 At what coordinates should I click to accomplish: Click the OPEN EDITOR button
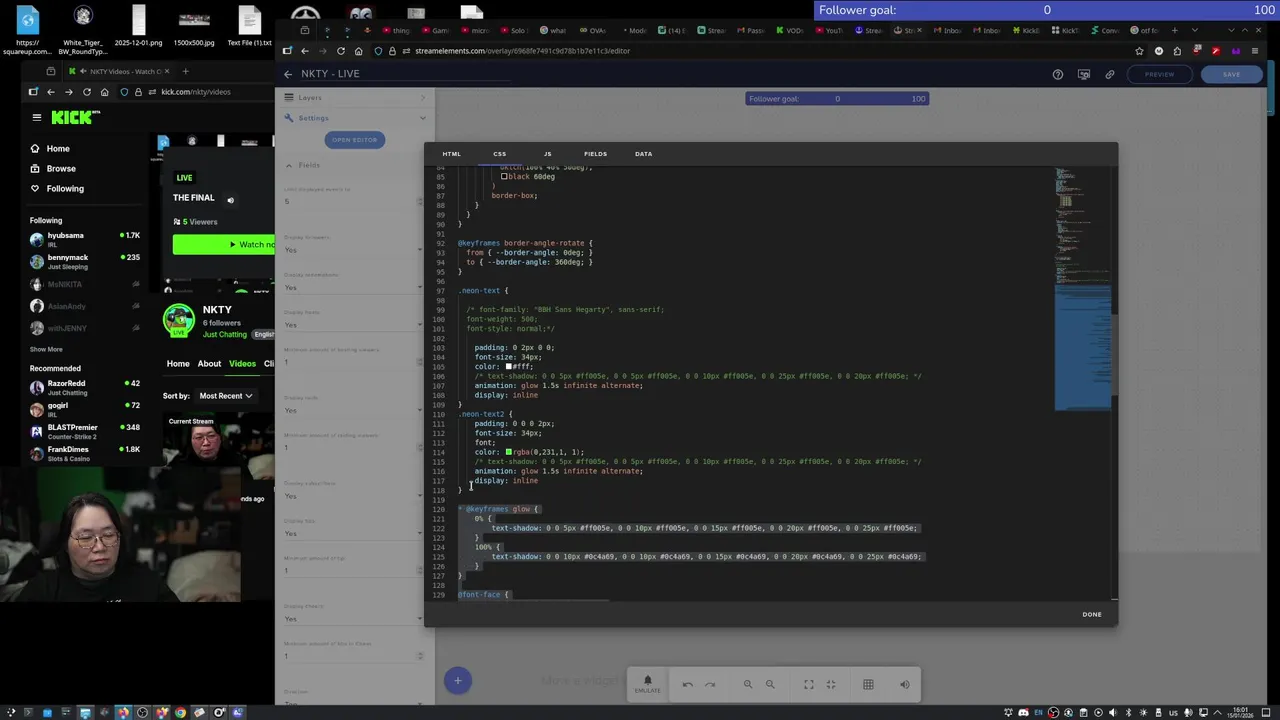coord(354,140)
